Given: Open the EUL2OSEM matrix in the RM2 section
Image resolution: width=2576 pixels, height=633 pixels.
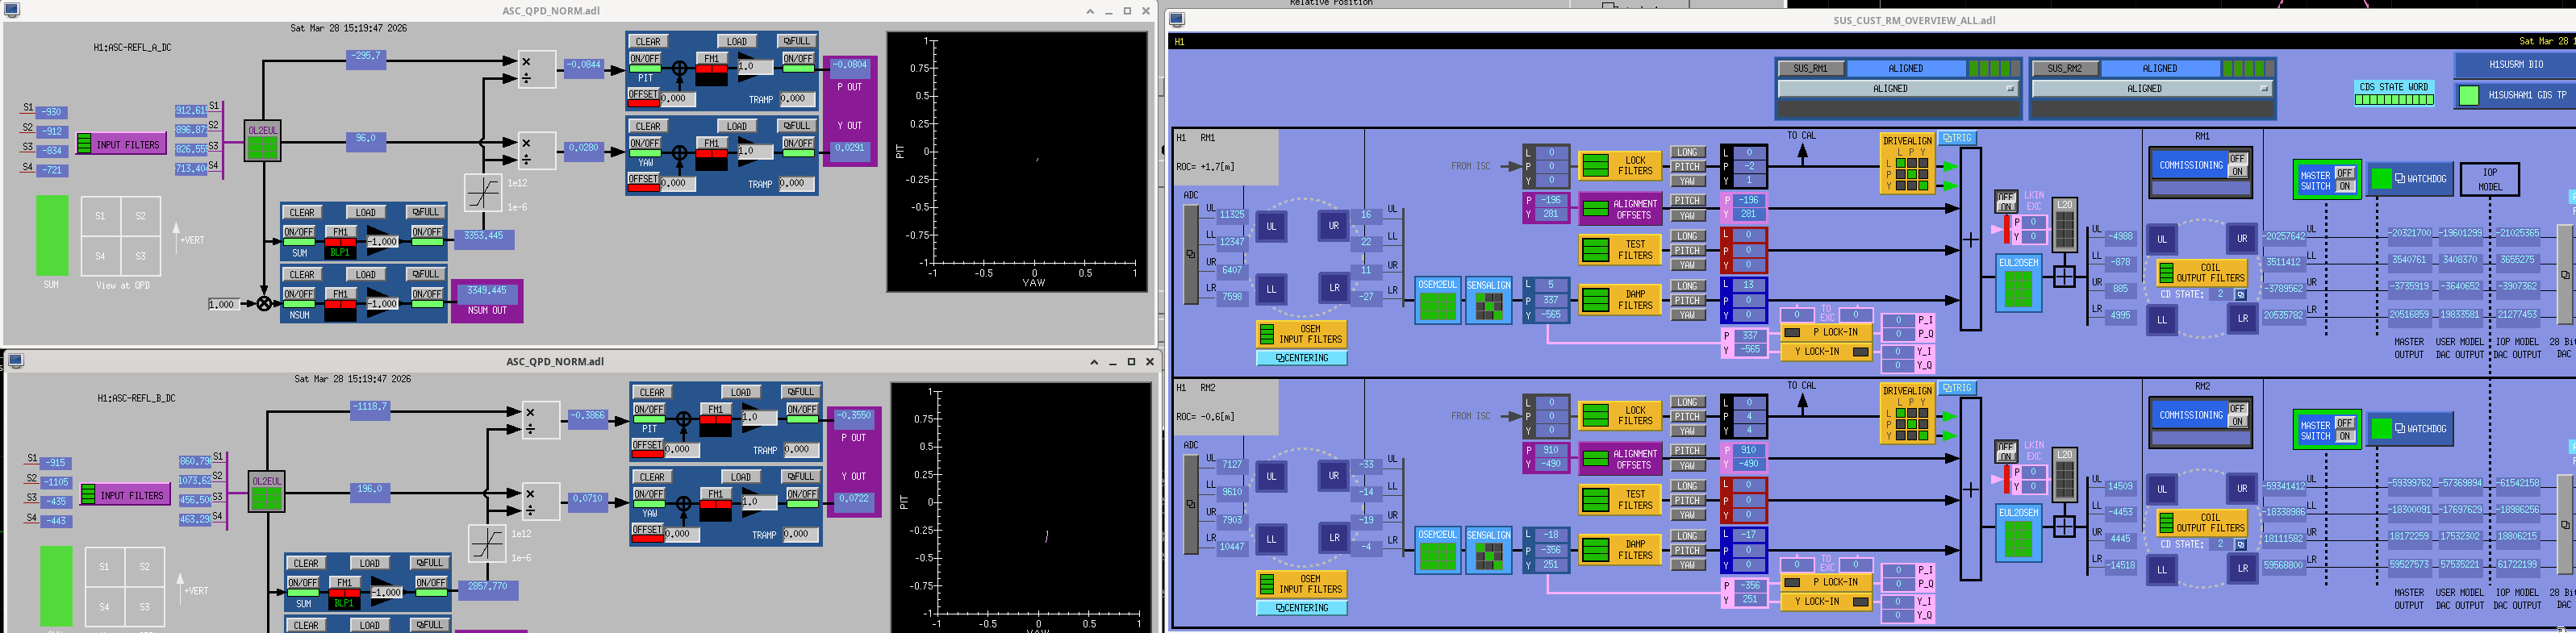Looking at the screenshot, I should point(2018,533).
